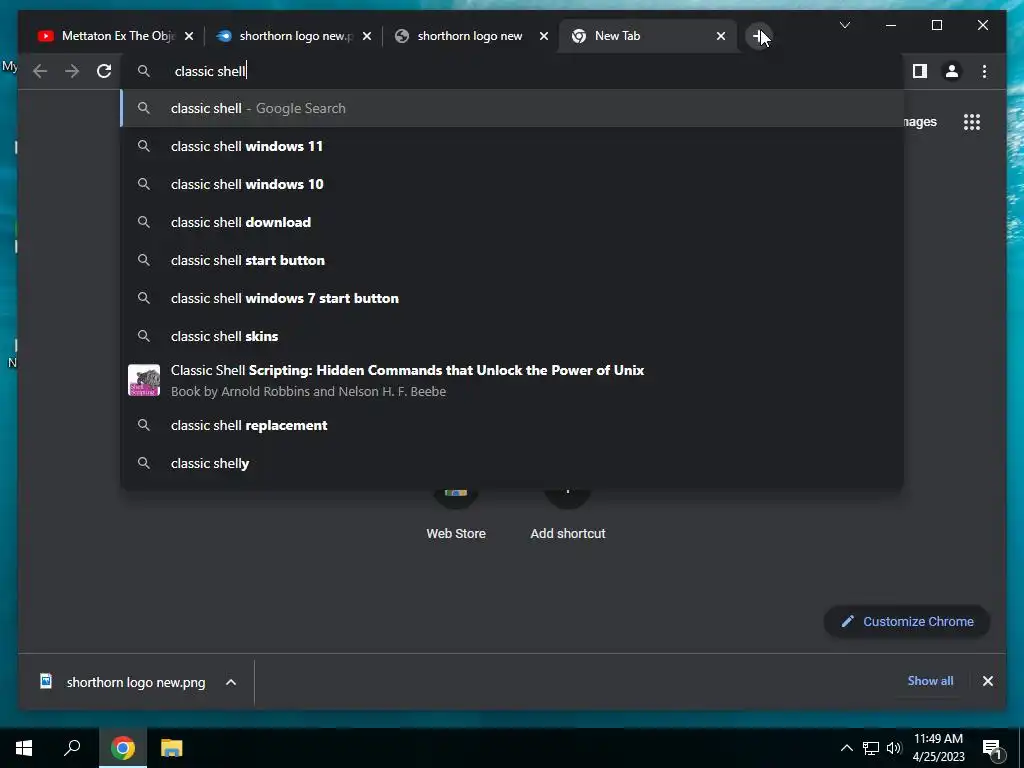Open the Windows Start menu
Screen dimensions: 1024x768
coord(24,748)
